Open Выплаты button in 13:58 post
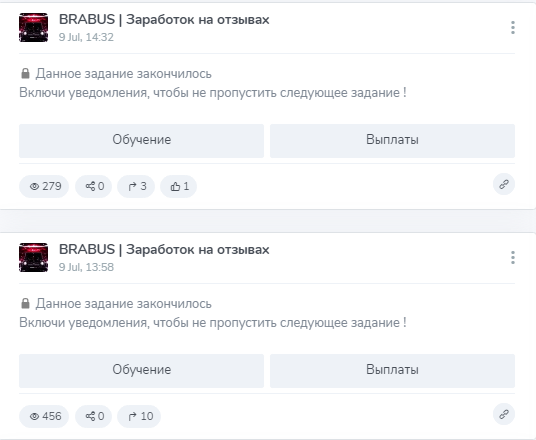536x440 pixels. click(x=392, y=371)
